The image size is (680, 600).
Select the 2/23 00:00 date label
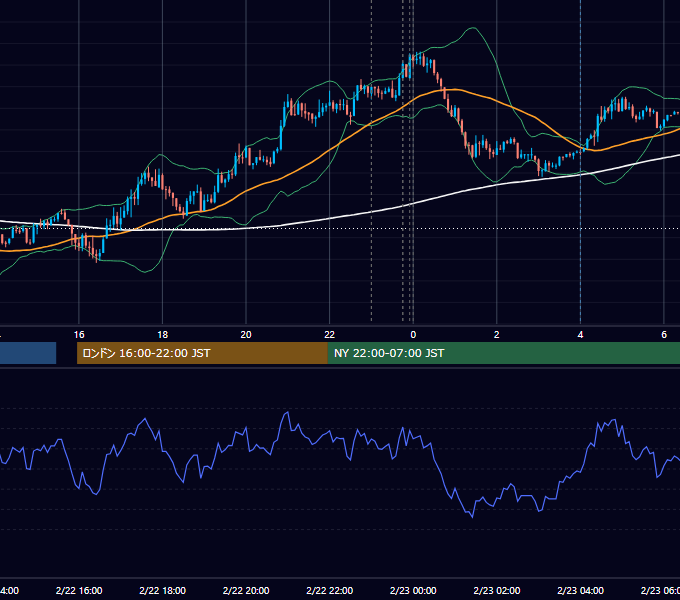(413, 590)
